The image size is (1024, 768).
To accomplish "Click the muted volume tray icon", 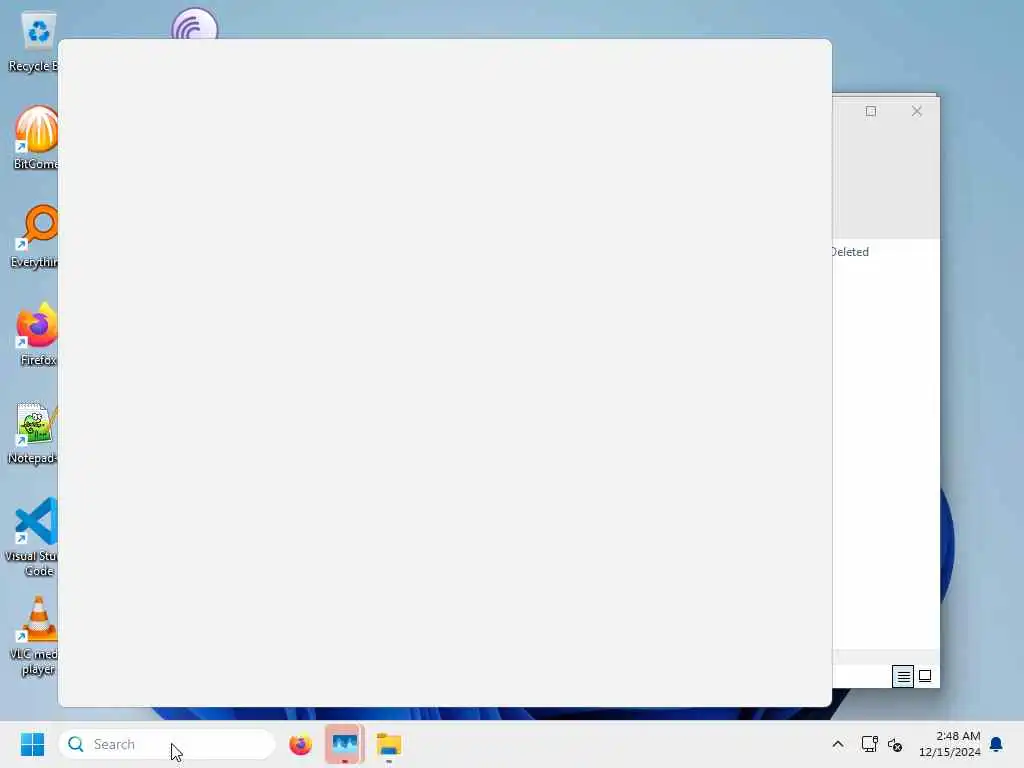I will click(x=895, y=744).
